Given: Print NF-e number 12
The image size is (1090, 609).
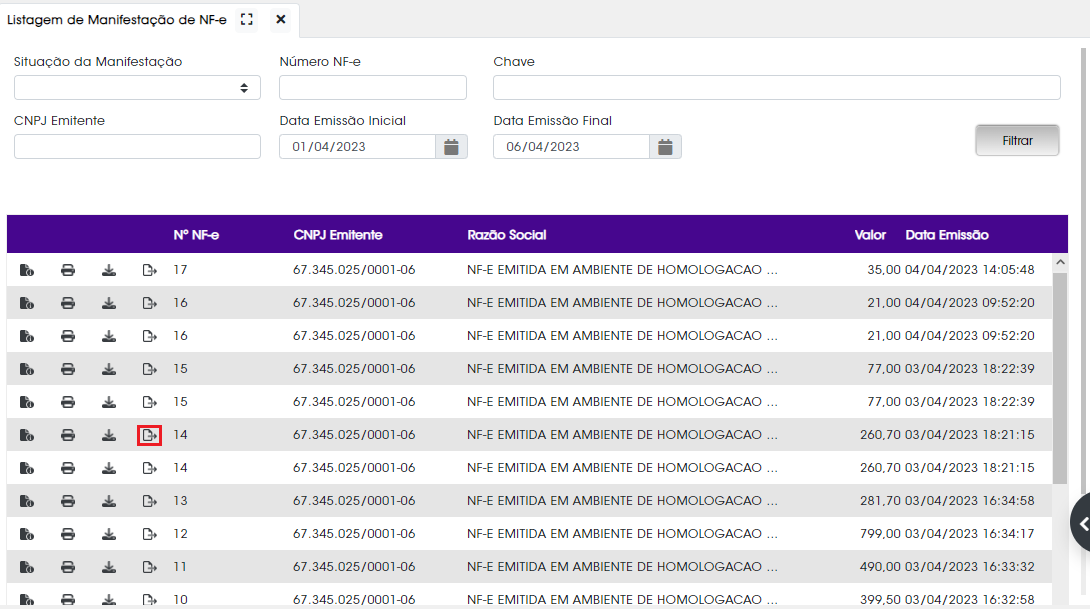Looking at the screenshot, I should pyautogui.click(x=67, y=534).
